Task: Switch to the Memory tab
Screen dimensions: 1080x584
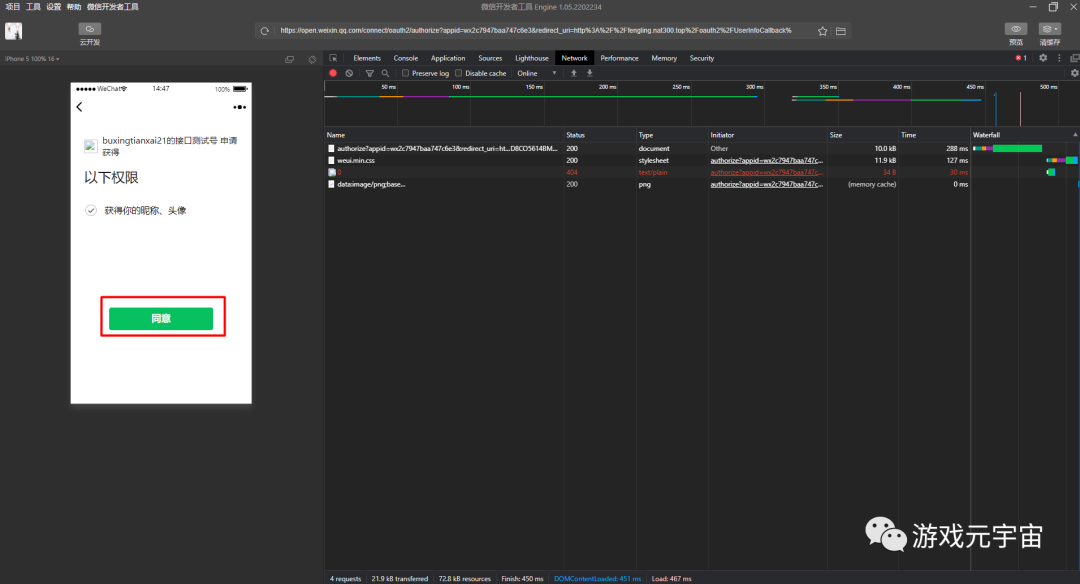Action: (x=664, y=59)
